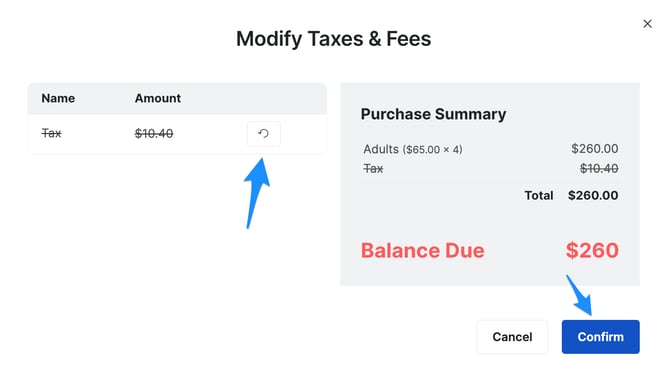Cancel the tax modification
The width and height of the screenshot is (670, 385).
[x=512, y=337]
